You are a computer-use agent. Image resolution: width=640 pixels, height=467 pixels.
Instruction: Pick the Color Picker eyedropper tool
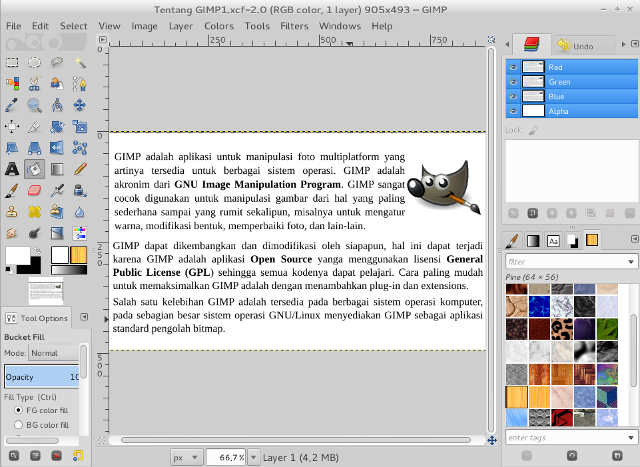(12, 105)
